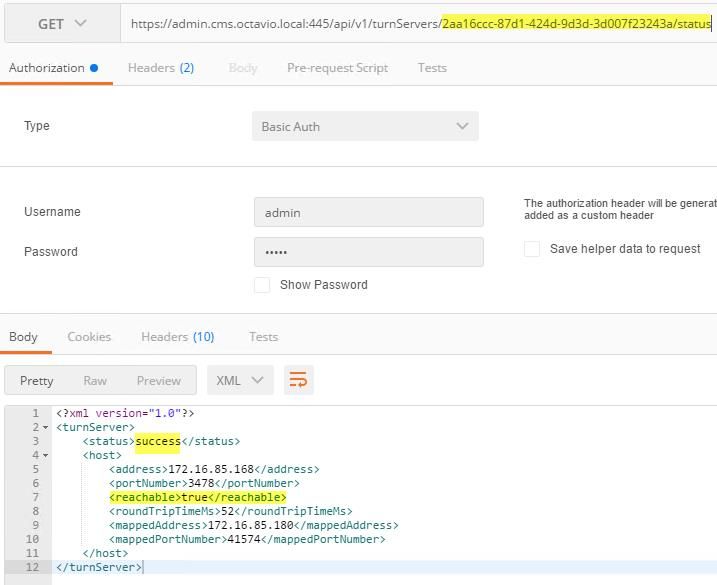Toggle the line wrap icon

[x=299, y=380]
